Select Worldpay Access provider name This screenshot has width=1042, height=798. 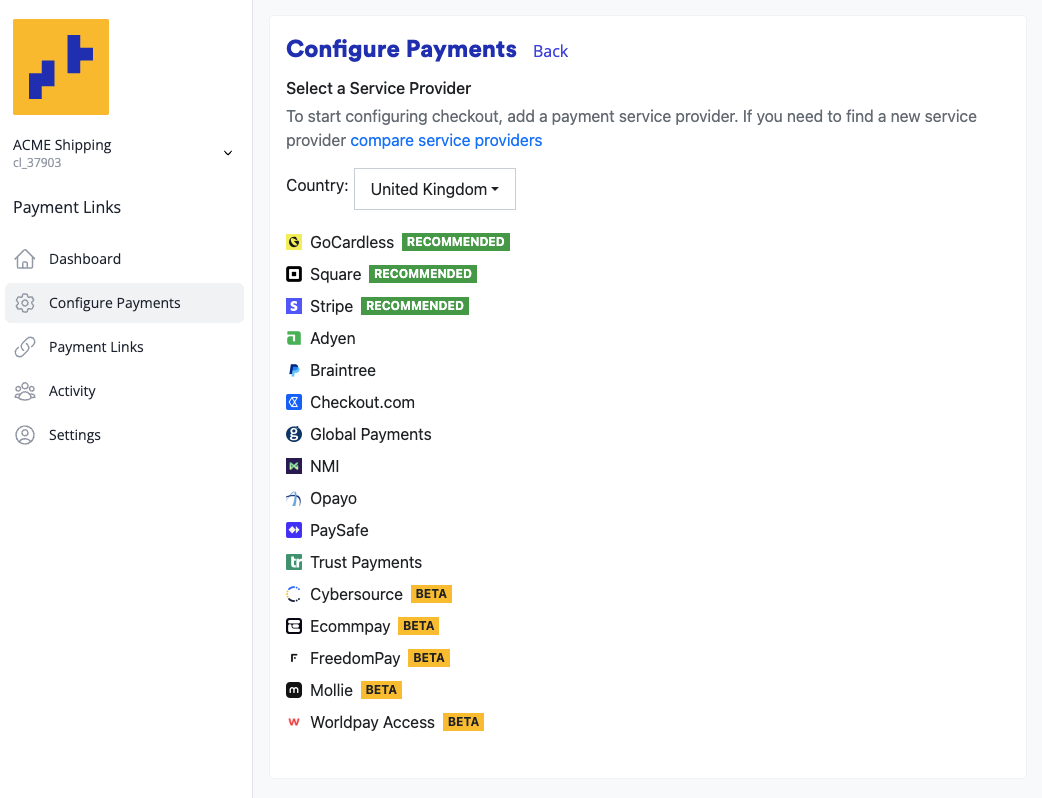(x=372, y=722)
